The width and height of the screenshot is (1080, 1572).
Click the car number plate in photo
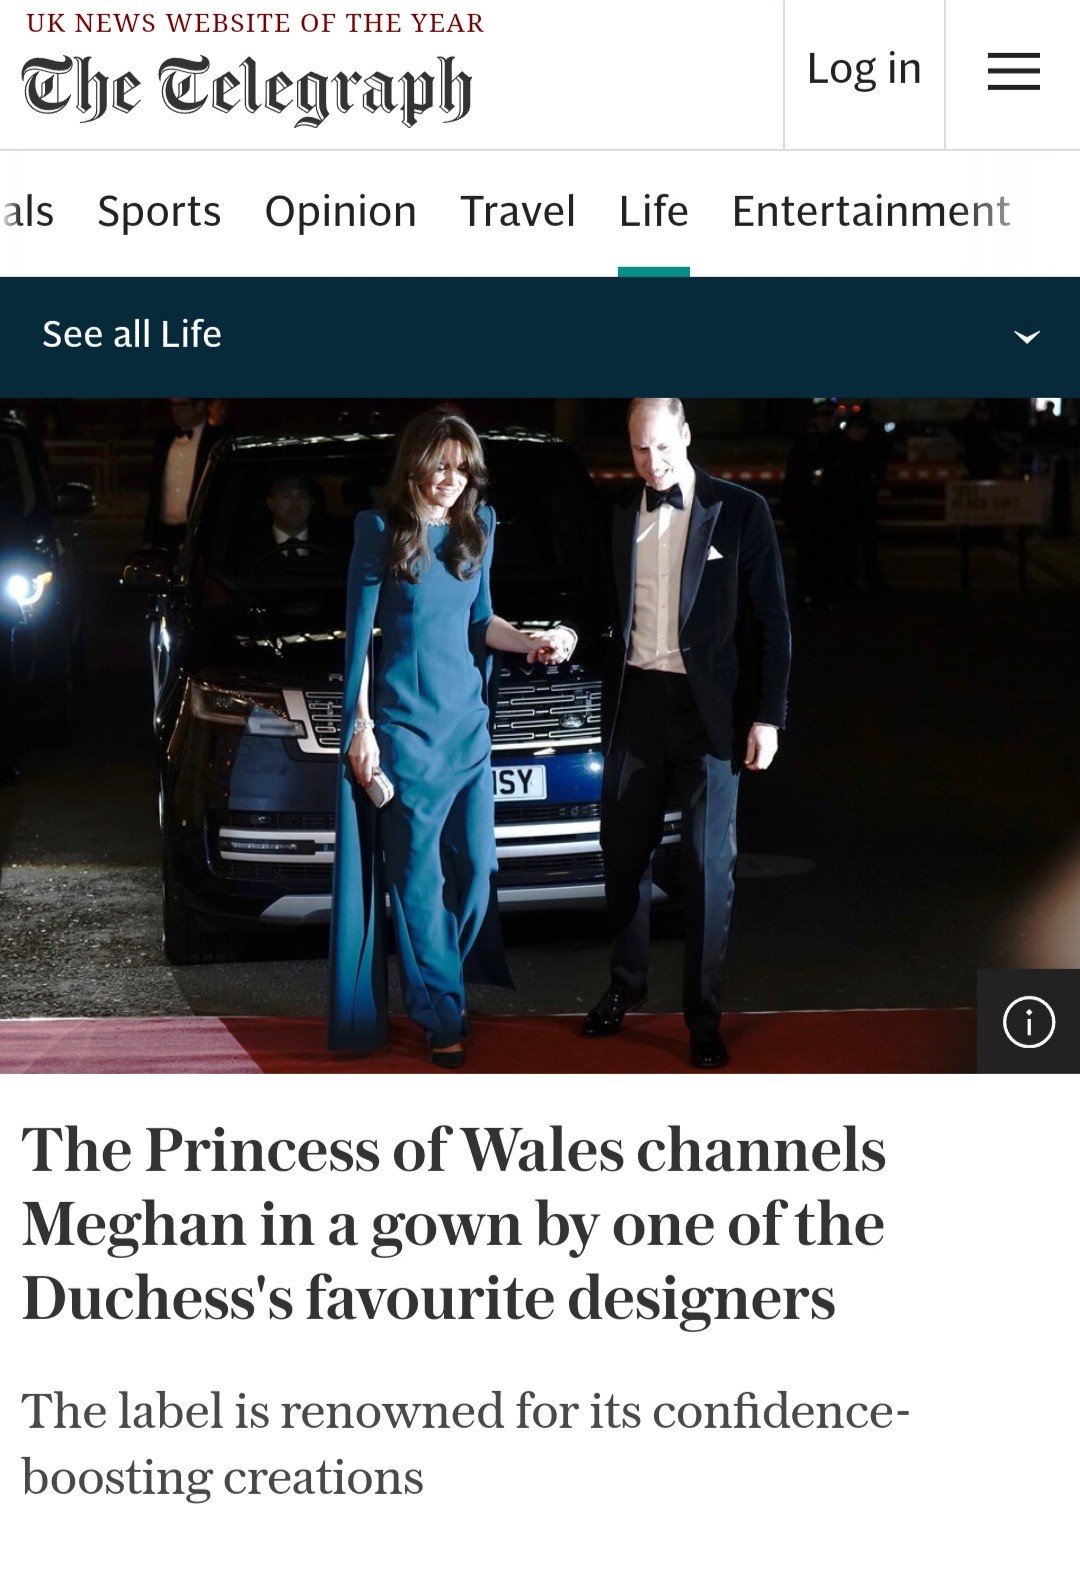tap(518, 782)
